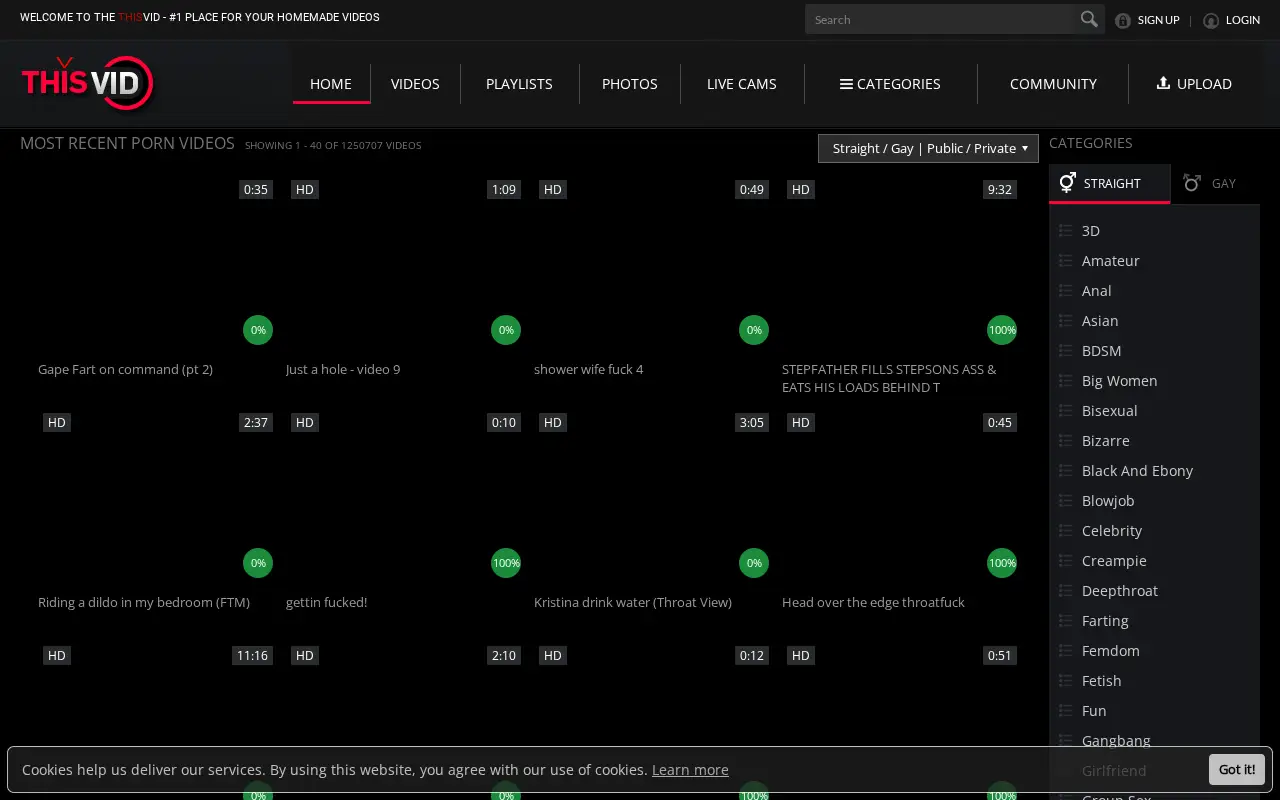Click the list icon next to Asian

[x=1065, y=320]
